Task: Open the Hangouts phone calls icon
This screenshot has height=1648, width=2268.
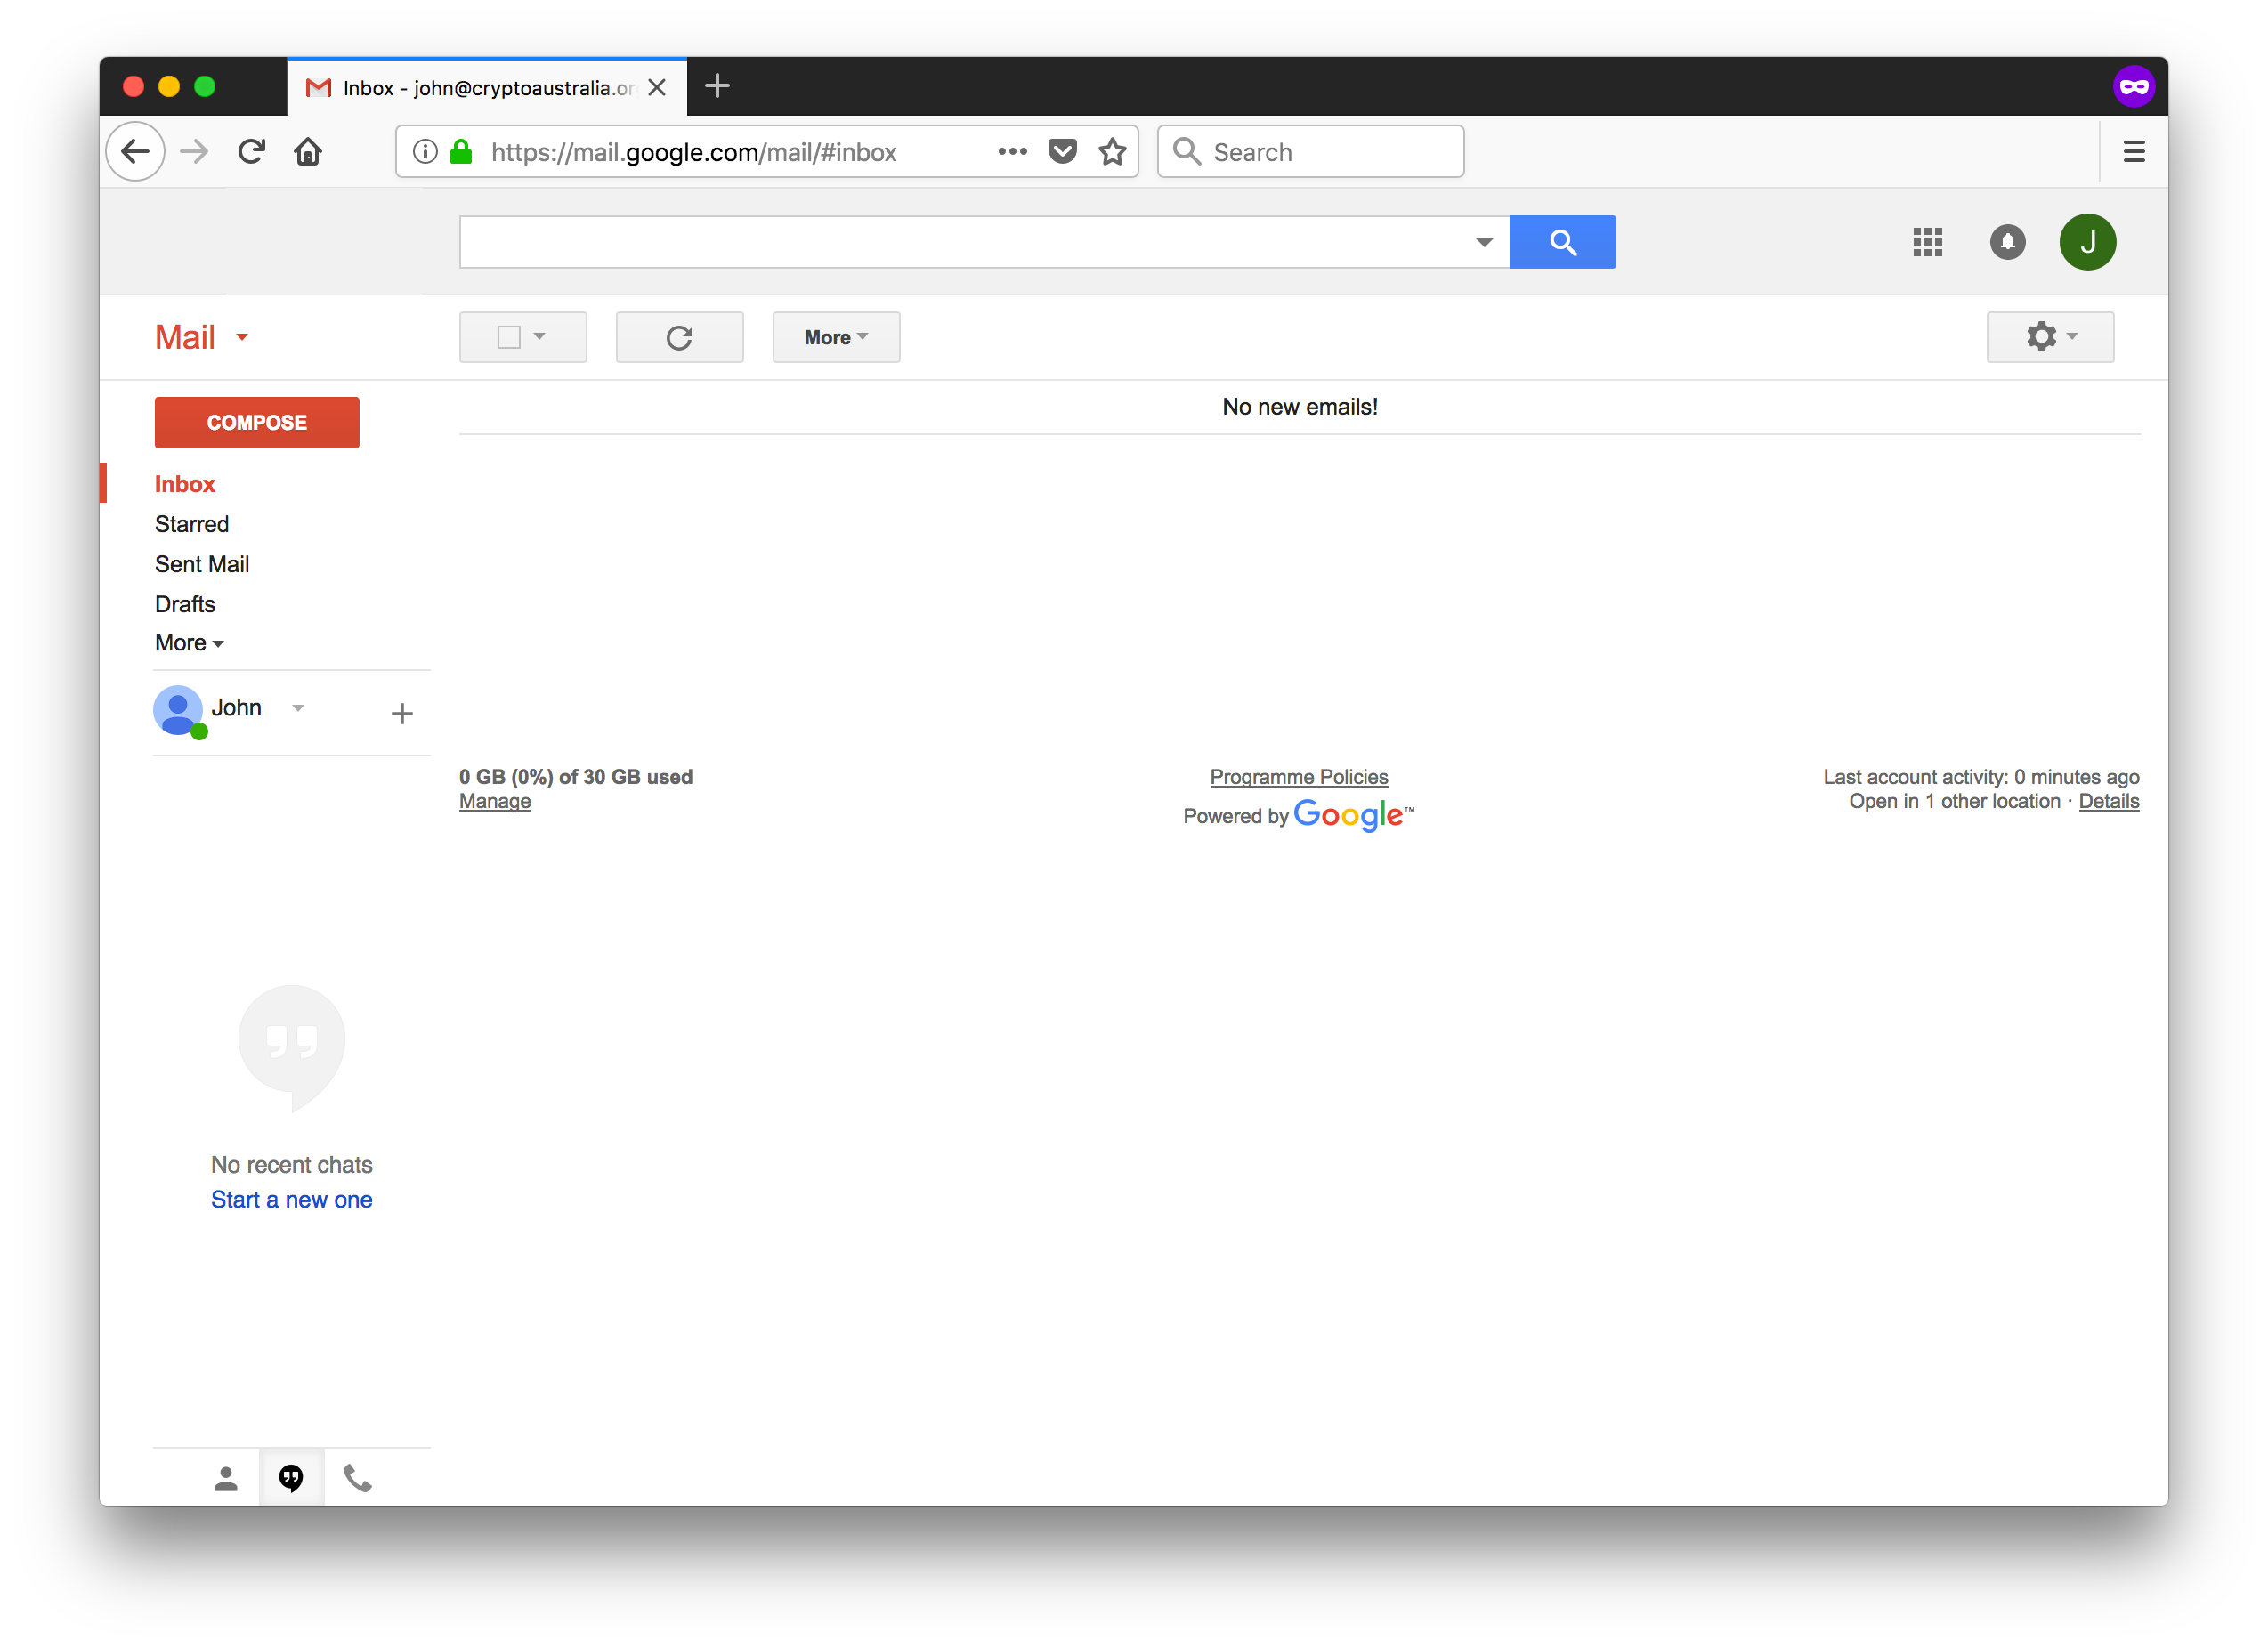Action: (357, 1477)
